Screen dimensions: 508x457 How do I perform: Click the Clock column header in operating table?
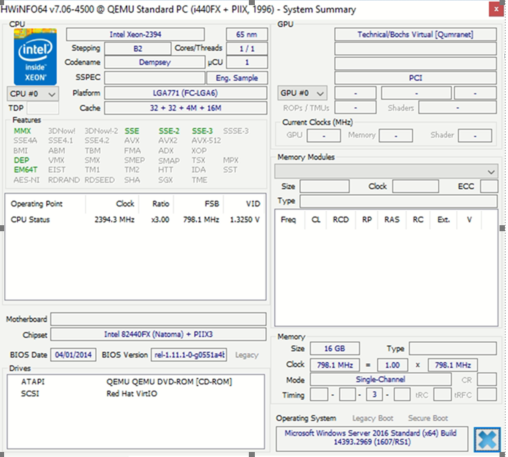(x=125, y=204)
